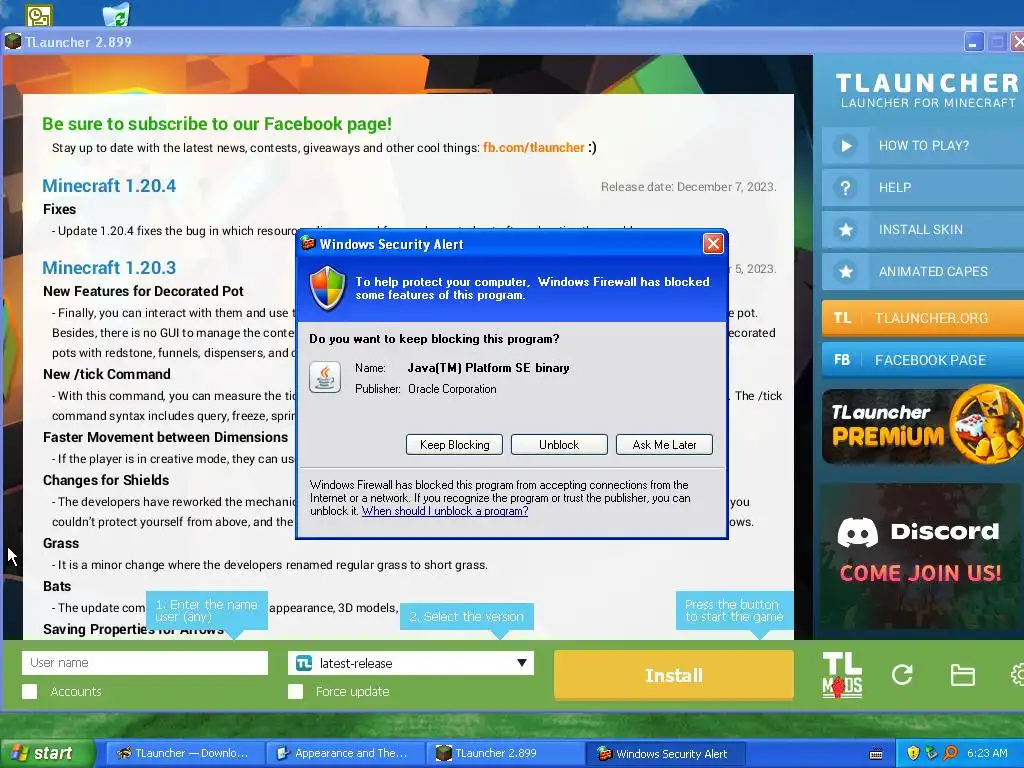Click the keyboard icon in taskbar
This screenshot has width=1024, height=768.
pos(876,754)
